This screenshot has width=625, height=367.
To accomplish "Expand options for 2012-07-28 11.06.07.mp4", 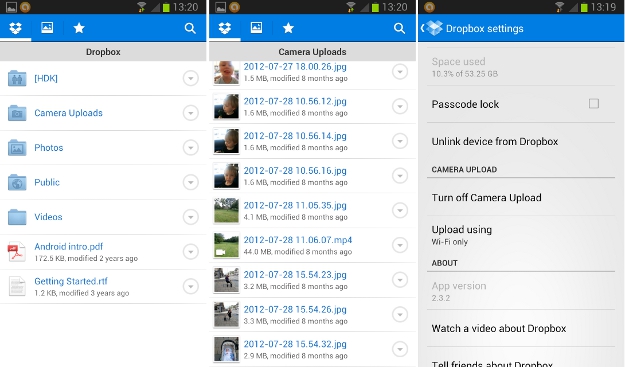I will (400, 245).
